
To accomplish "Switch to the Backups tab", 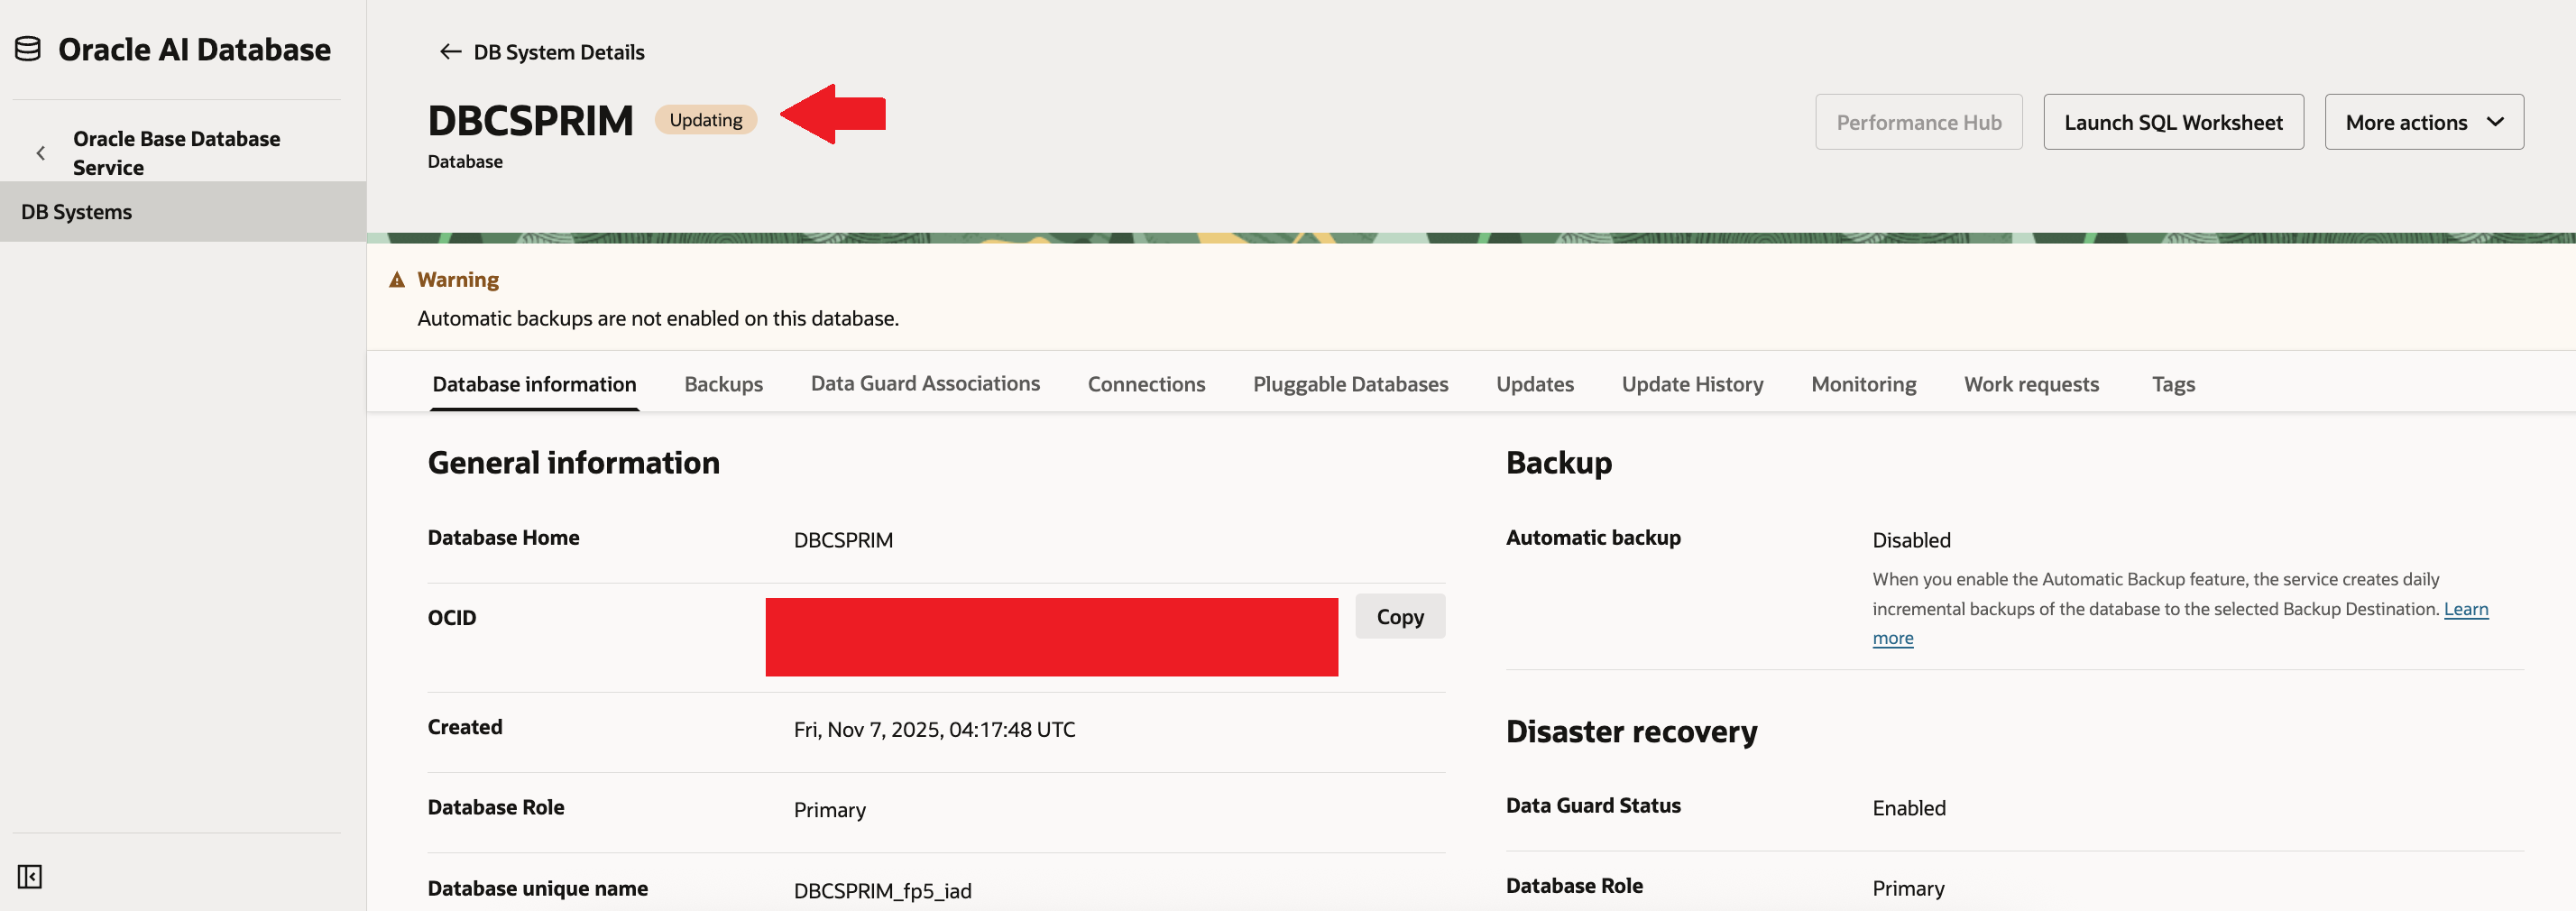I will coord(723,384).
